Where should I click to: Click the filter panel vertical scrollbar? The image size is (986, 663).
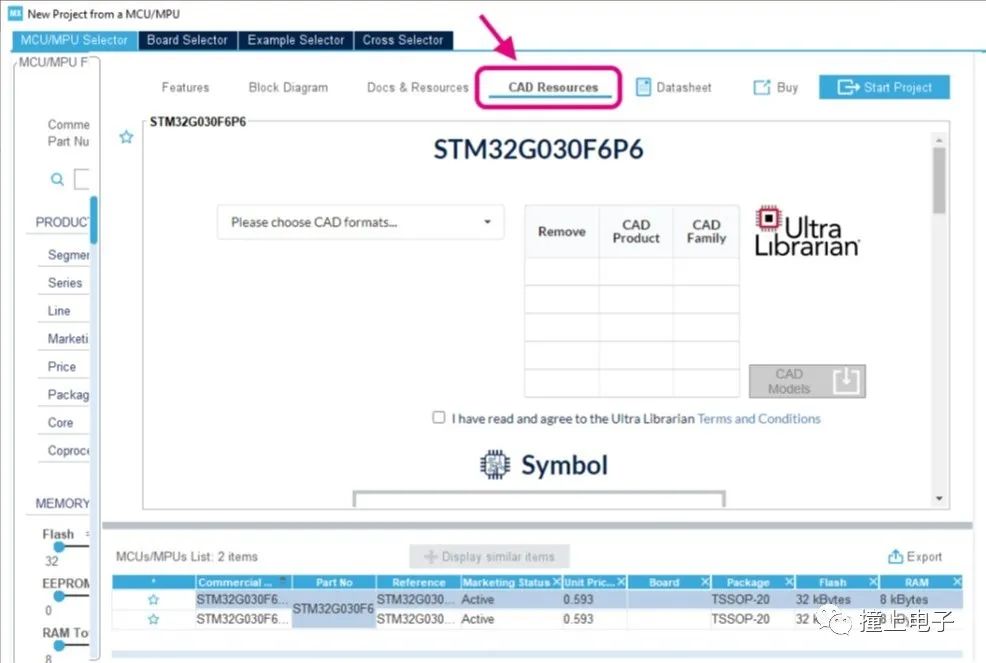point(94,220)
